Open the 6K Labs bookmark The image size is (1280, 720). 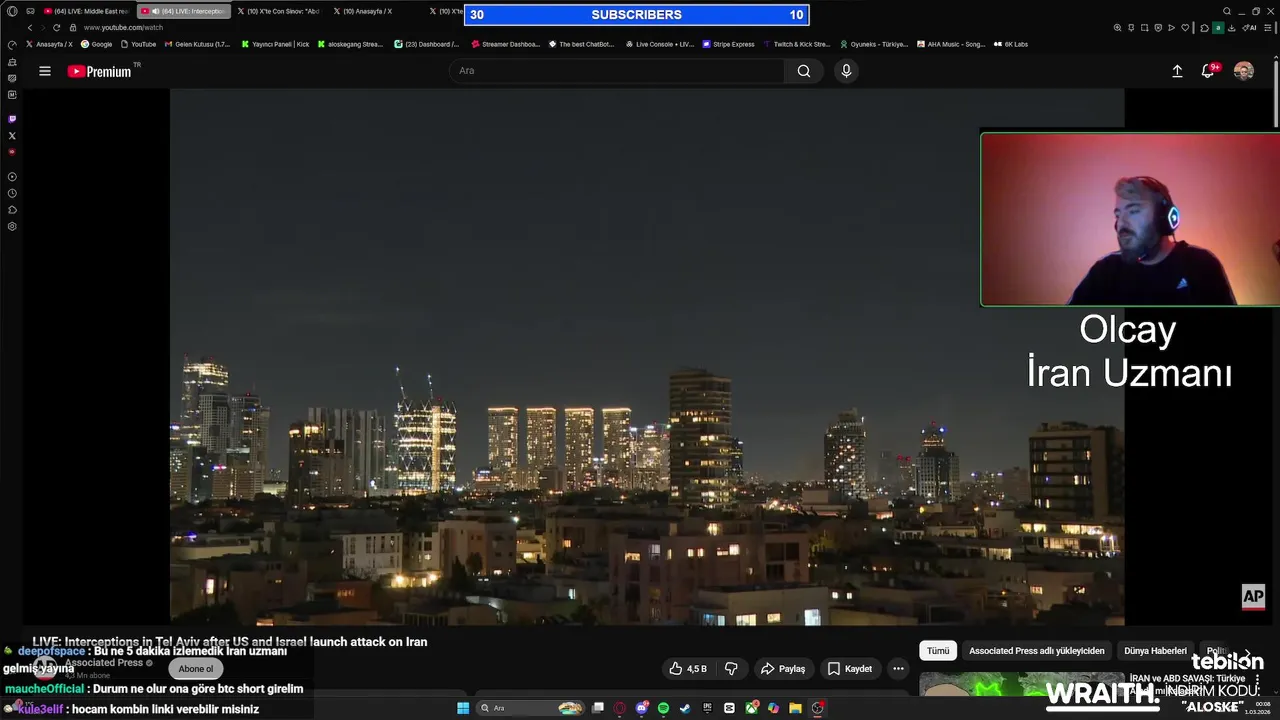1011,44
